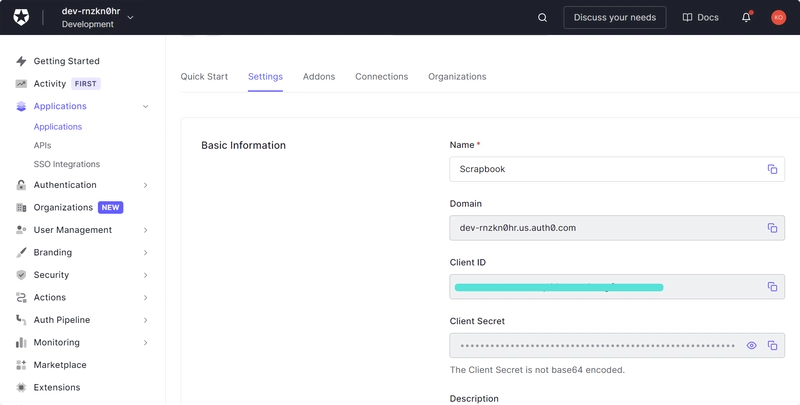Click the Monitoring bar chart icon
800x405 pixels.
pos(21,342)
